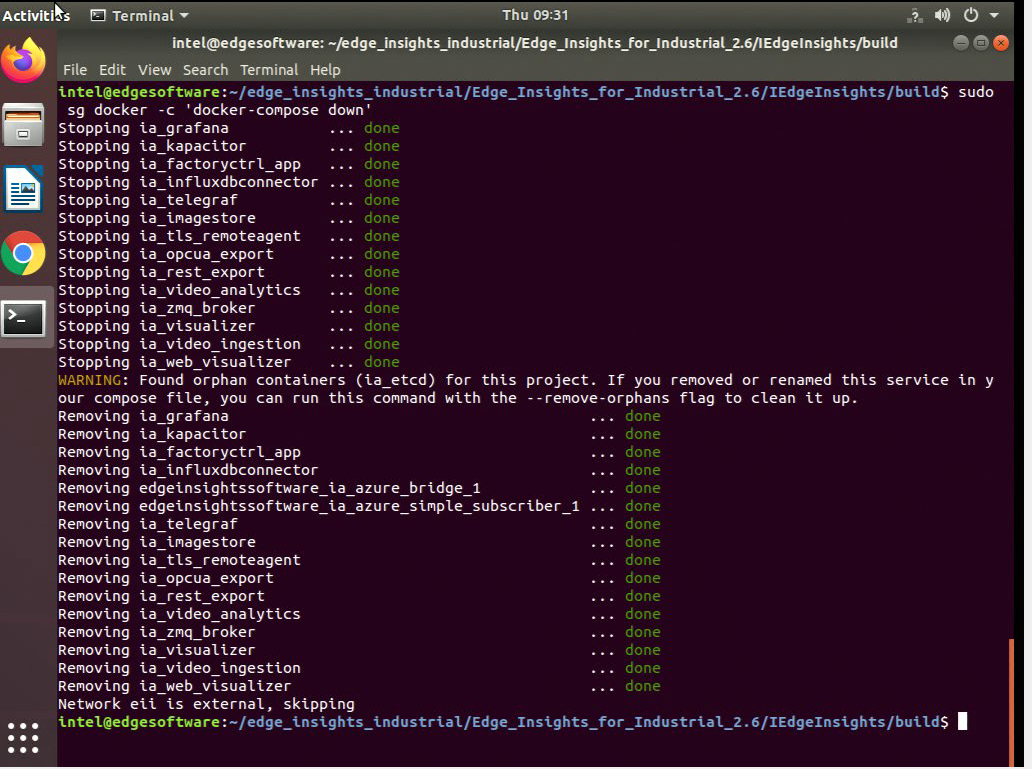Click 'Removing ia_web_visualizer' line
The width and height of the screenshot is (1032, 769).
coord(359,686)
